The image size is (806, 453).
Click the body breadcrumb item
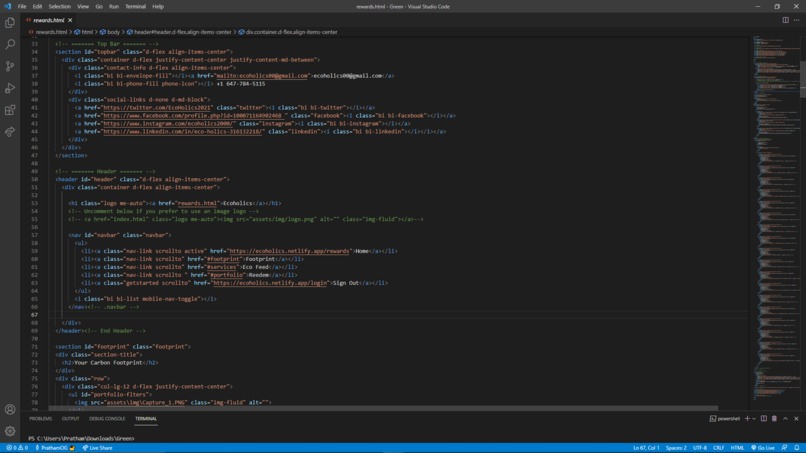pyautogui.click(x=113, y=32)
